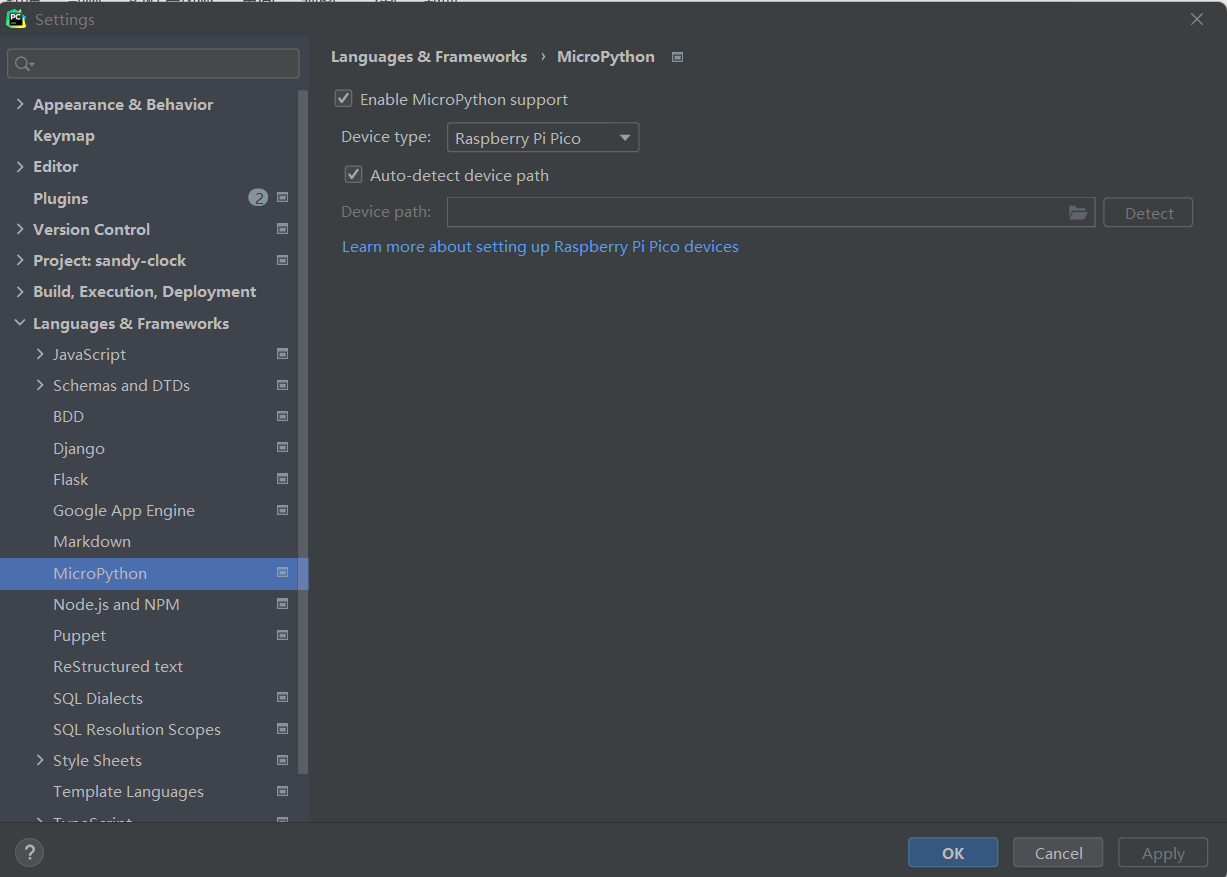
Task: Click the PyCharm logo in title bar
Action: coord(16,19)
